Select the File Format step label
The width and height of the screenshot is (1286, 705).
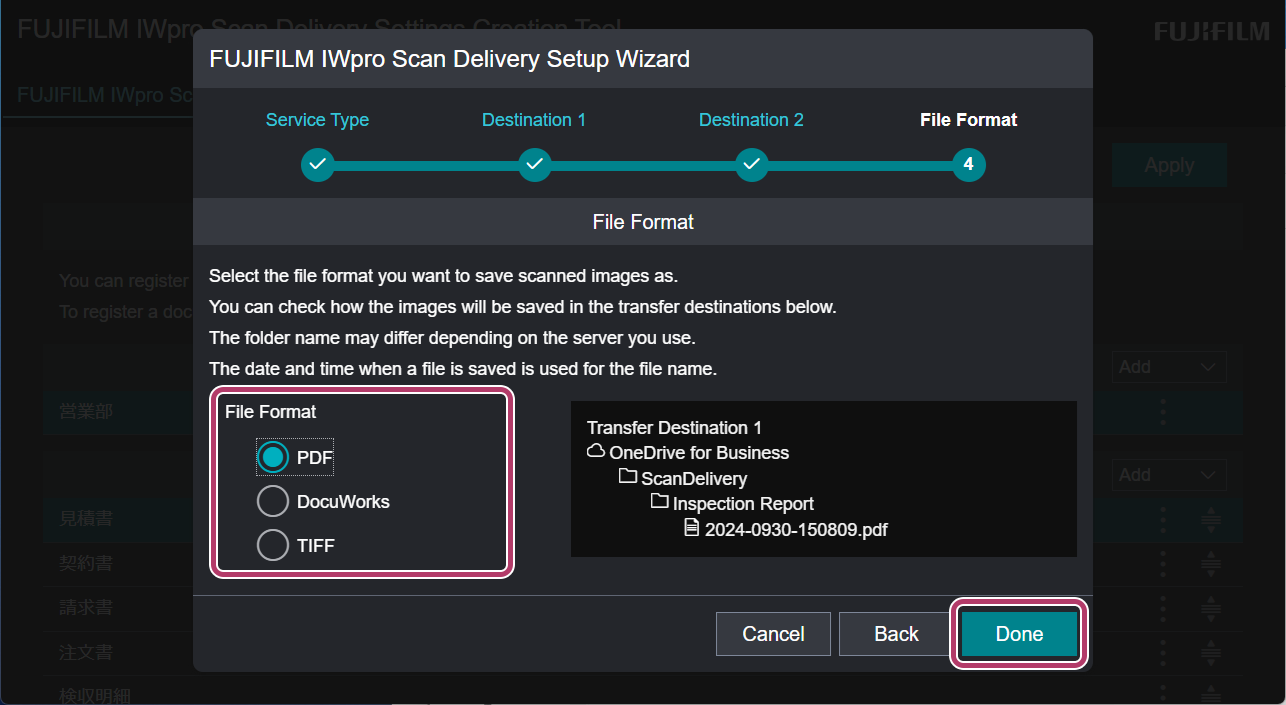pos(968,120)
